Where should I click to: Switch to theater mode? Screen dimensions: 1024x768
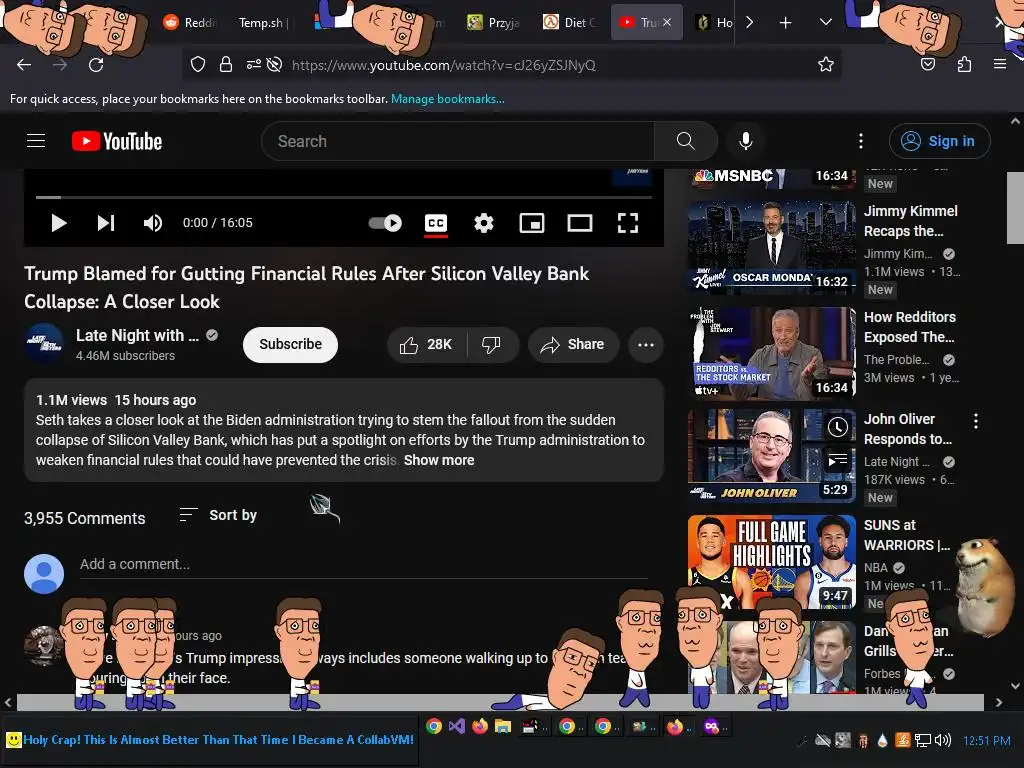point(580,223)
